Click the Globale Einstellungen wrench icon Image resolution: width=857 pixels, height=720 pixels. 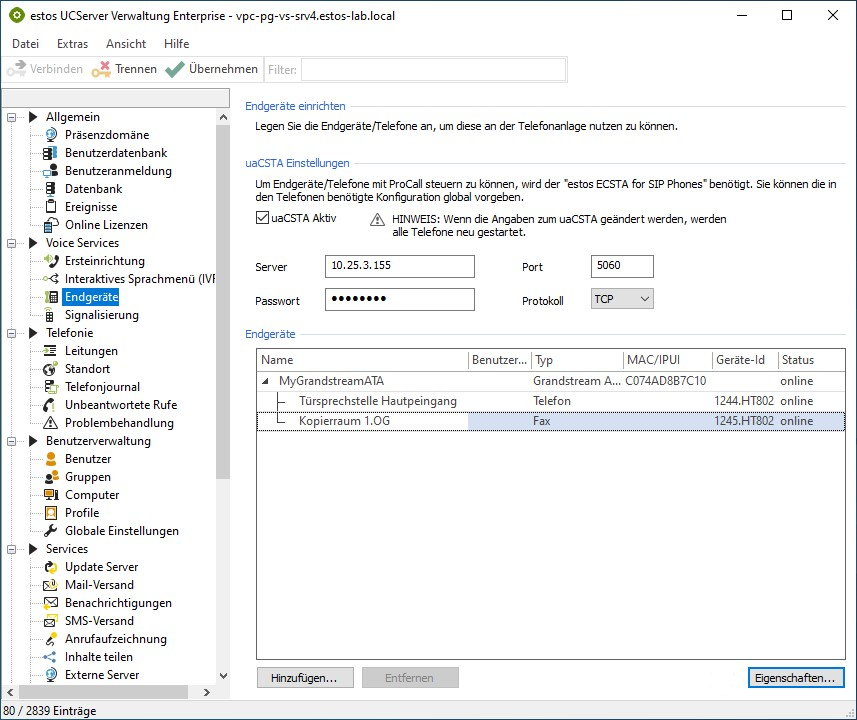coord(51,531)
